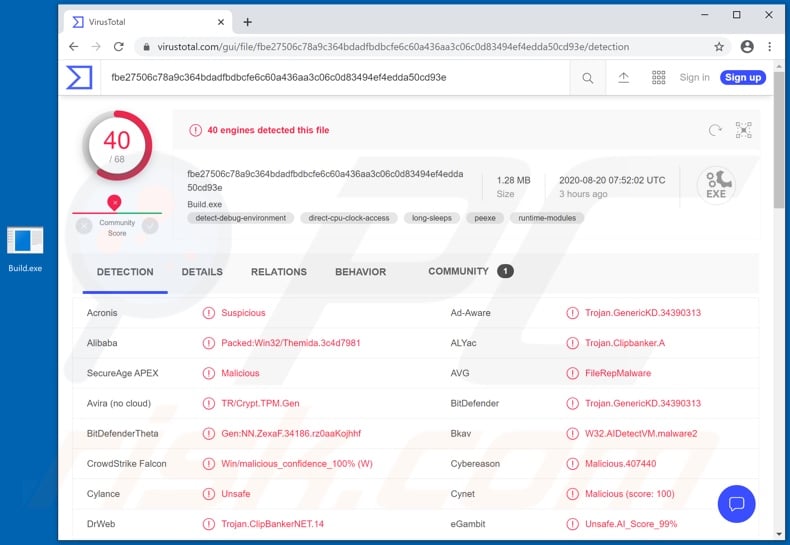790x545 pixels.
Task: Click the long-sleeps tag
Action: 432,218
